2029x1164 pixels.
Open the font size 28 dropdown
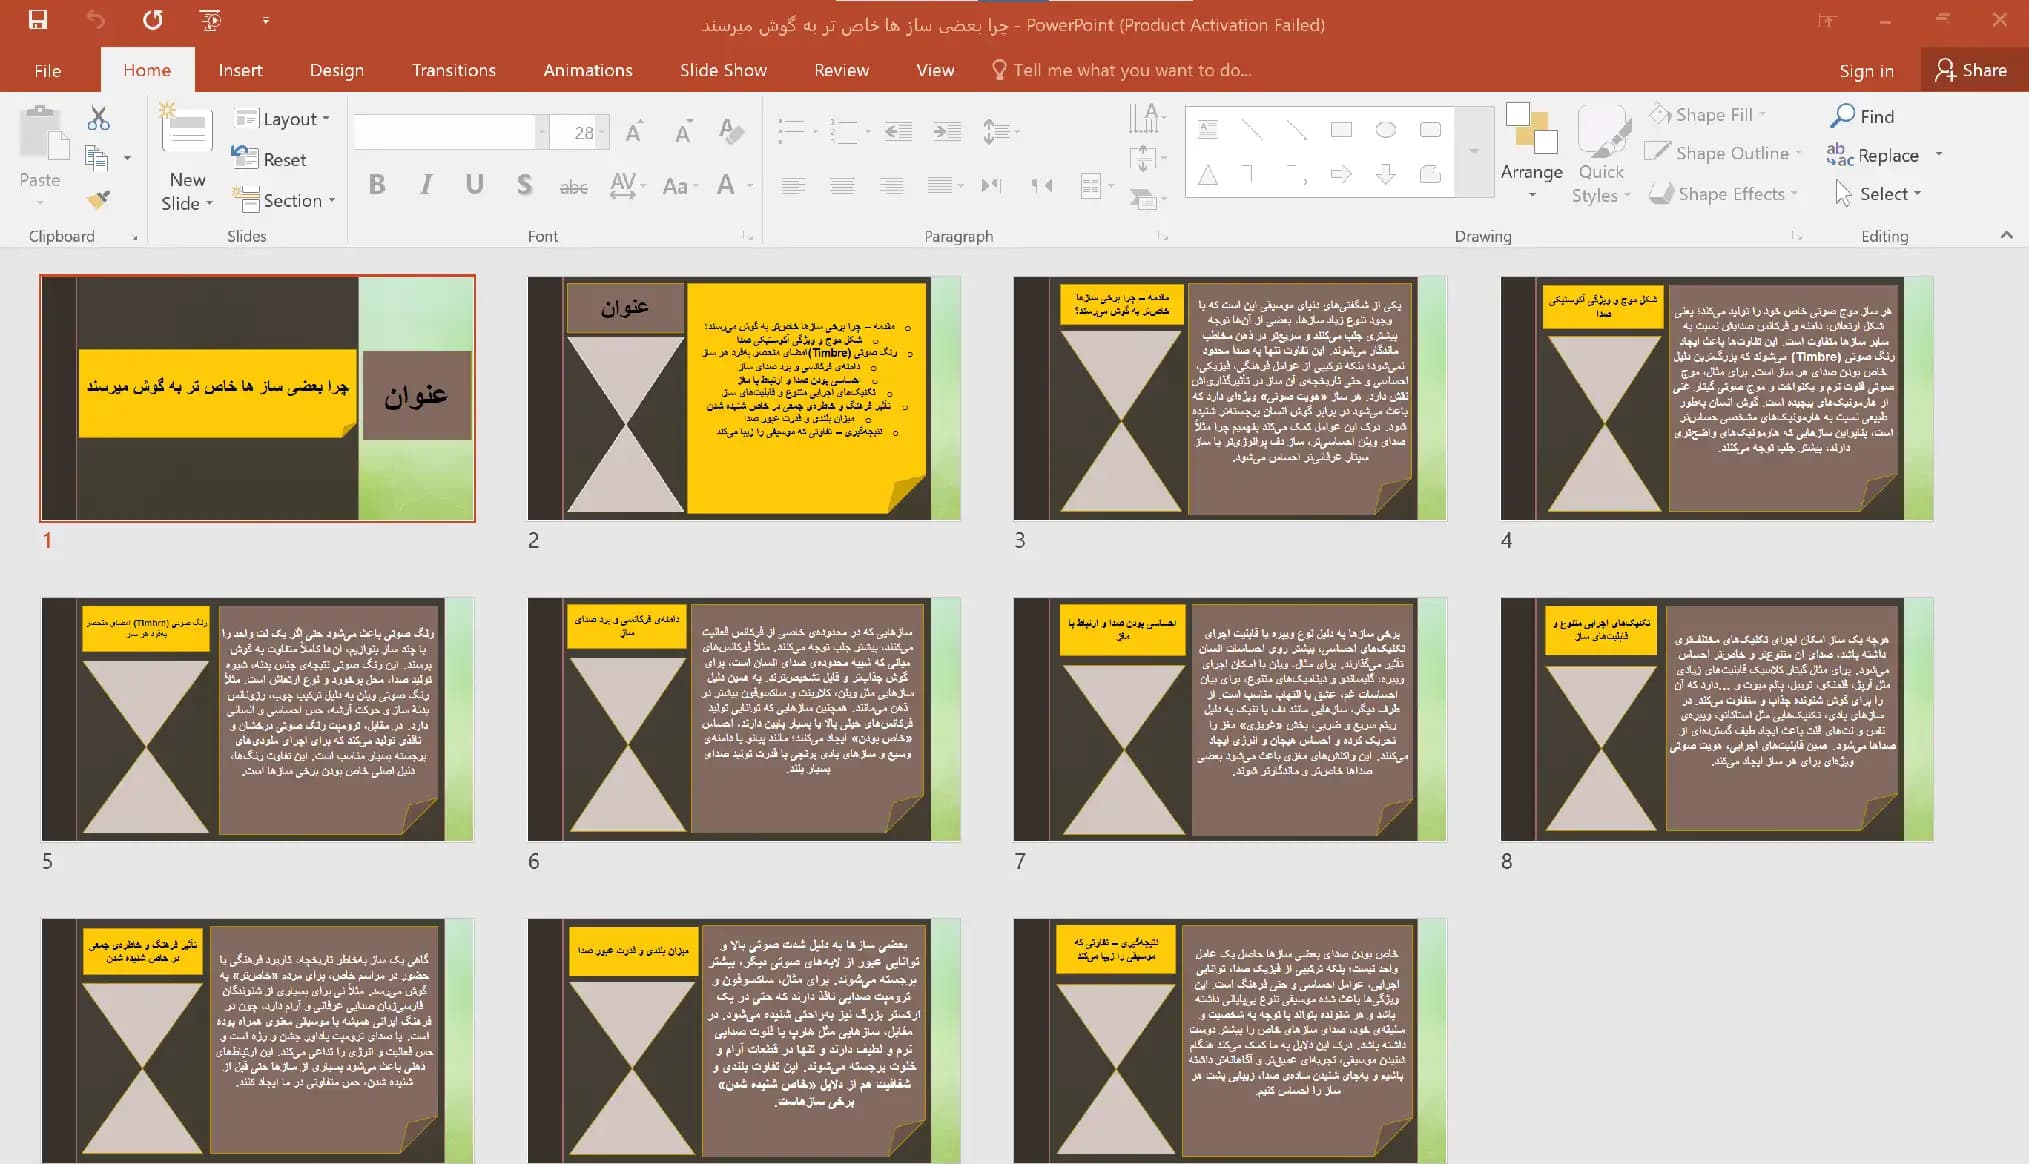(603, 132)
